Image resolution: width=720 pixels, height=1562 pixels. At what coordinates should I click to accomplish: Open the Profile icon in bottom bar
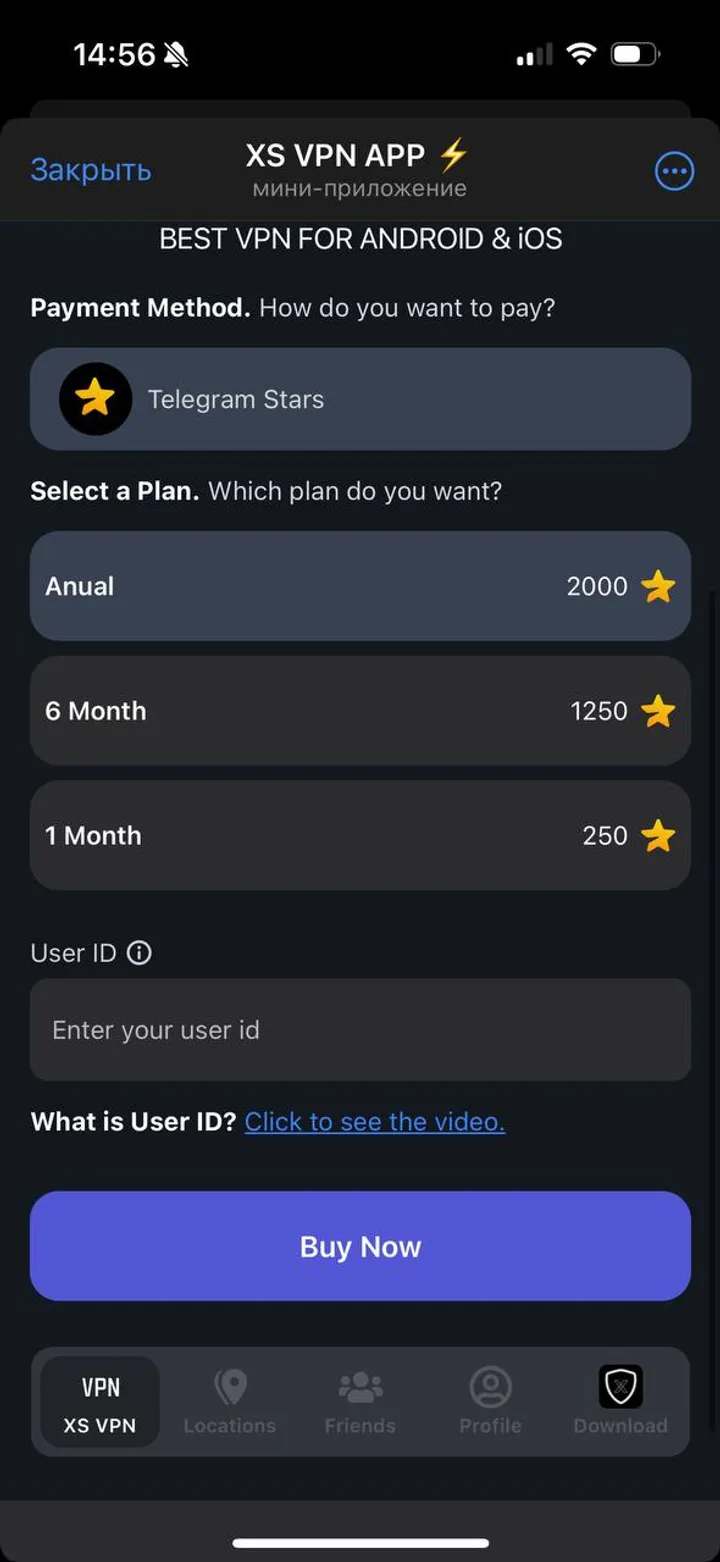[490, 1388]
